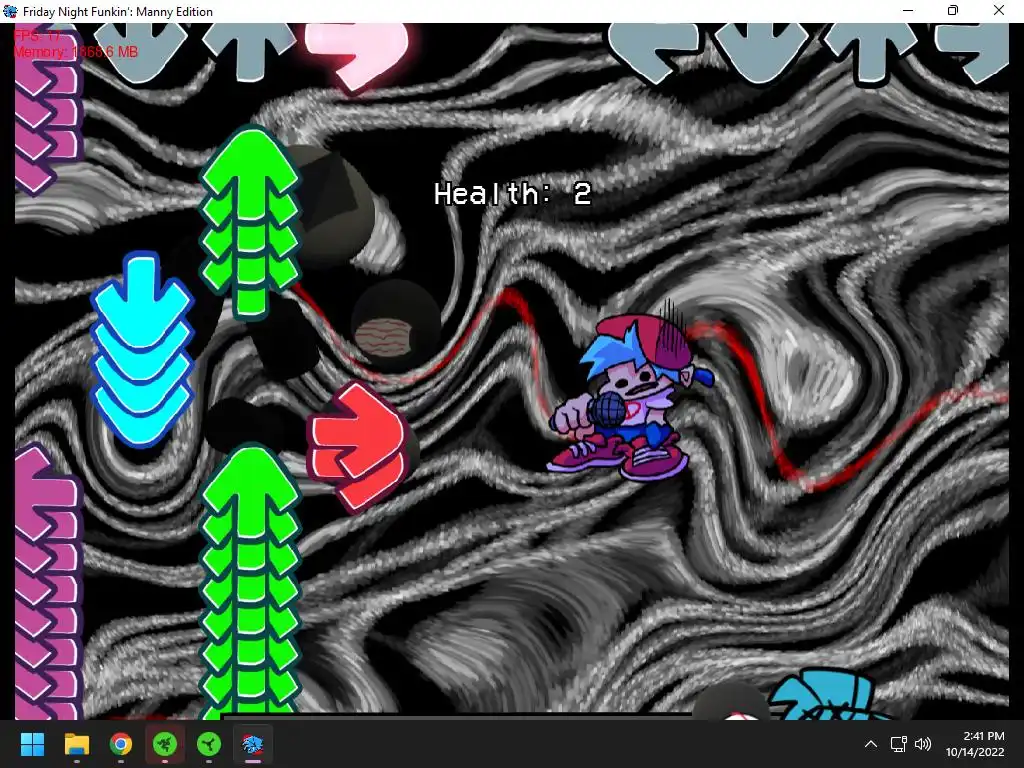Open network settings from system tray
Image resolution: width=1024 pixels, height=768 pixels.
[x=899, y=744]
